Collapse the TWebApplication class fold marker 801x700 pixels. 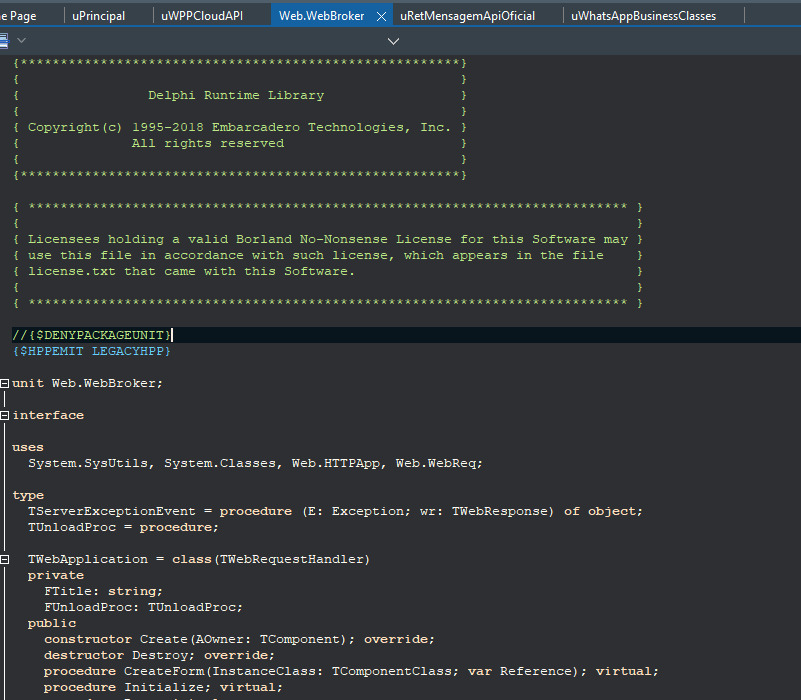pos(5,559)
